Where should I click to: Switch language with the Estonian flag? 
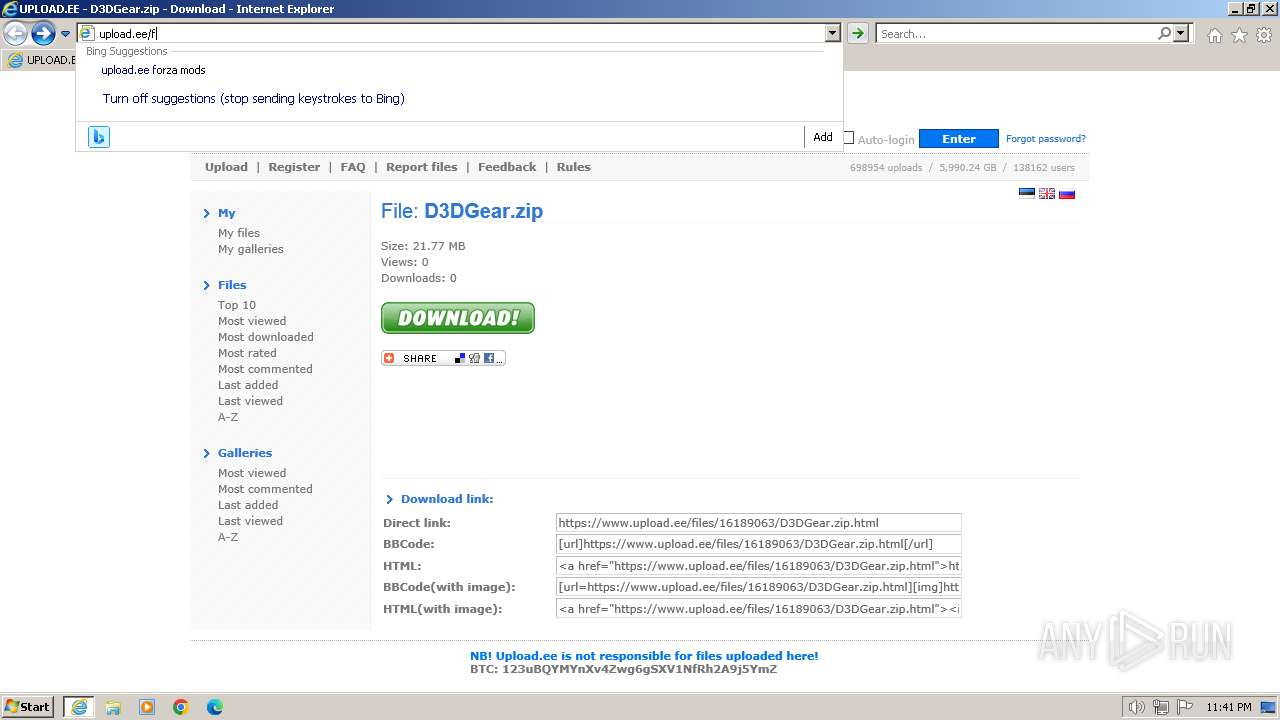click(x=1027, y=194)
